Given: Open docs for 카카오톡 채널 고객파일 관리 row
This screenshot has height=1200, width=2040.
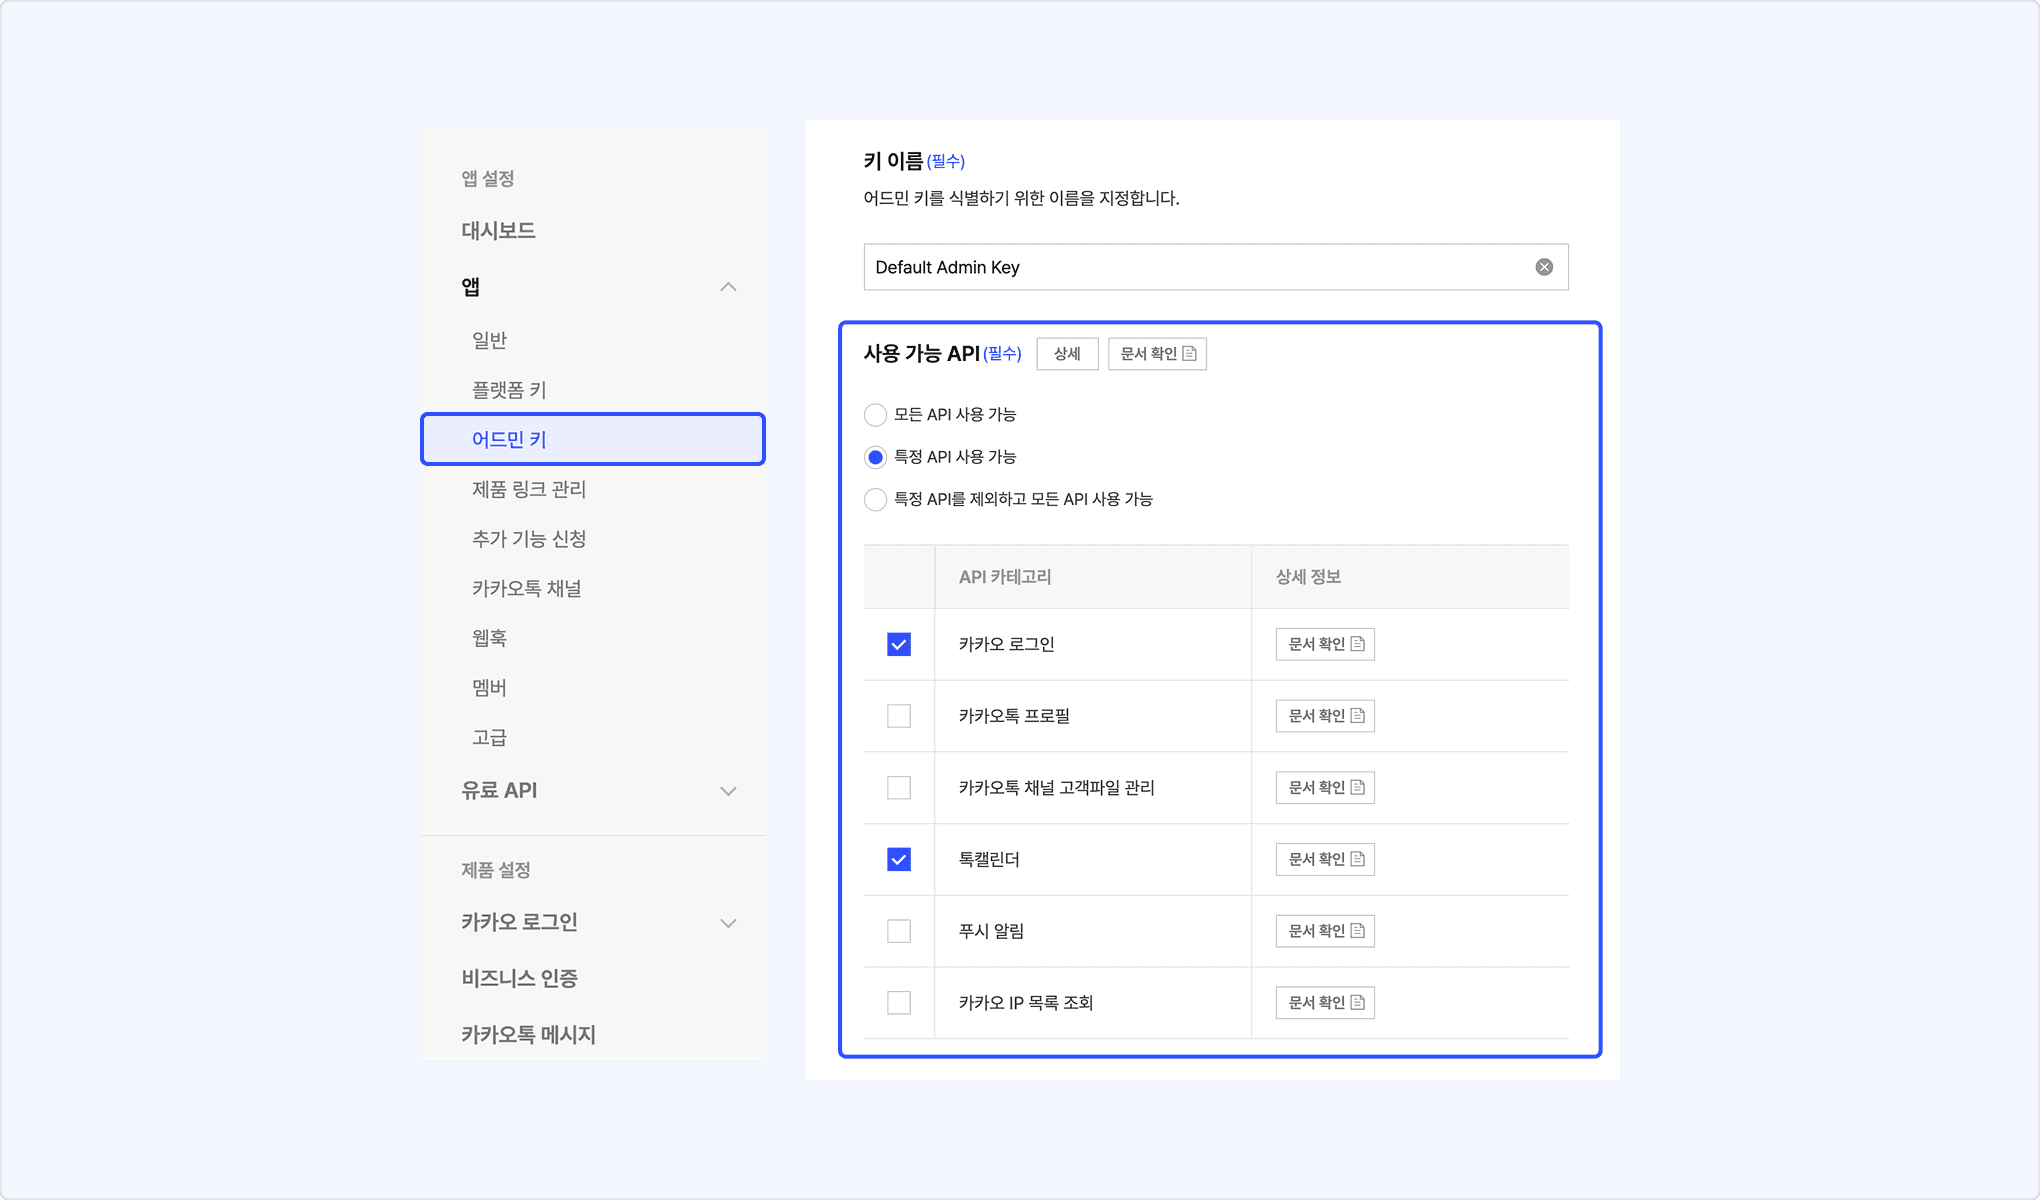Looking at the screenshot, I should (1324, 788).
